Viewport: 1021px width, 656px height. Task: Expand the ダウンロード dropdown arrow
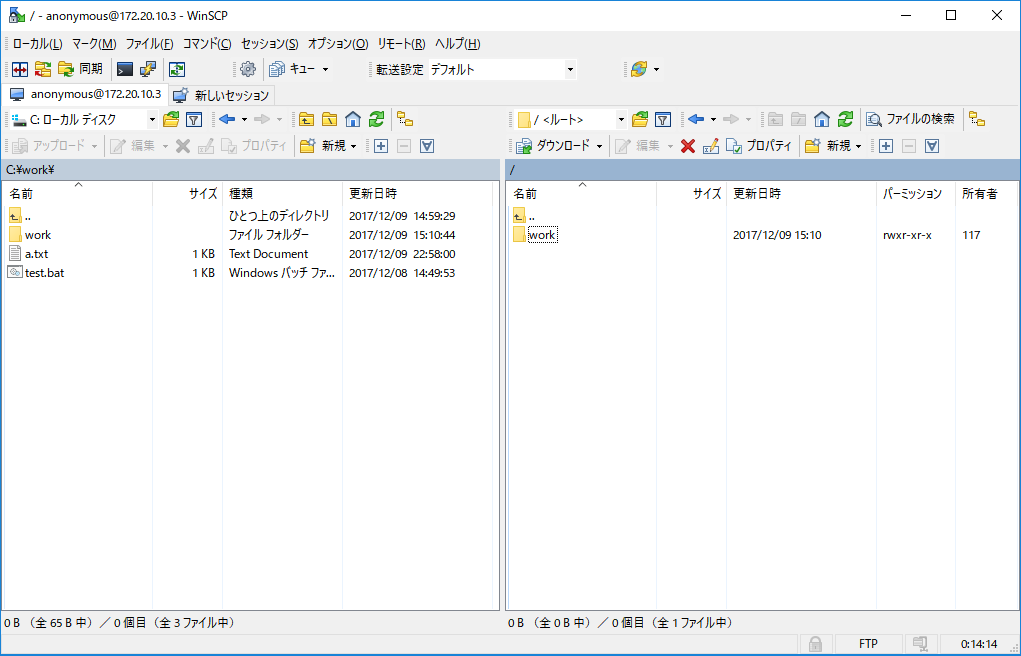click(599, 146)
